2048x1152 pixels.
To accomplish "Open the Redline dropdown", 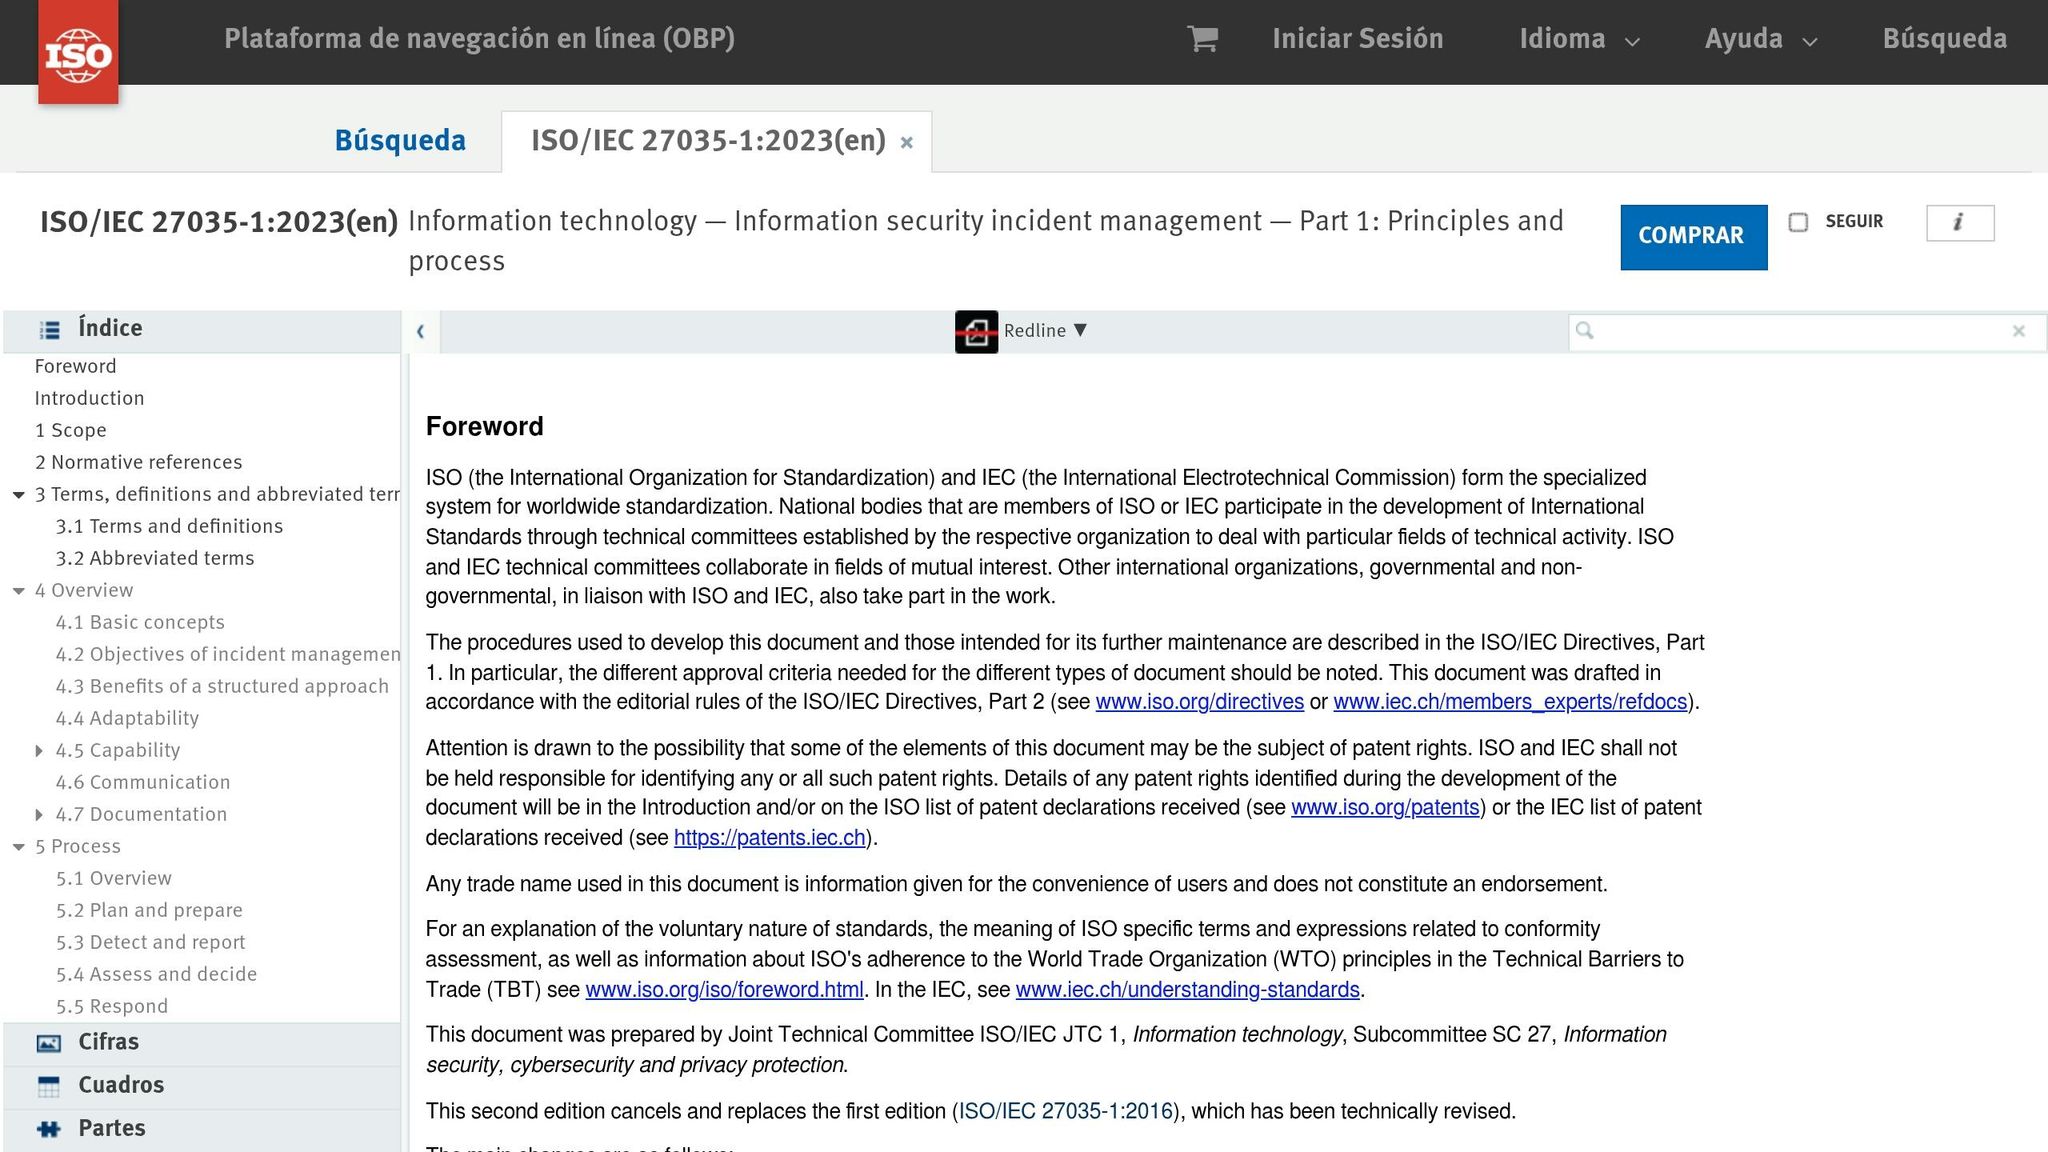I will (x=1045, y=331).
